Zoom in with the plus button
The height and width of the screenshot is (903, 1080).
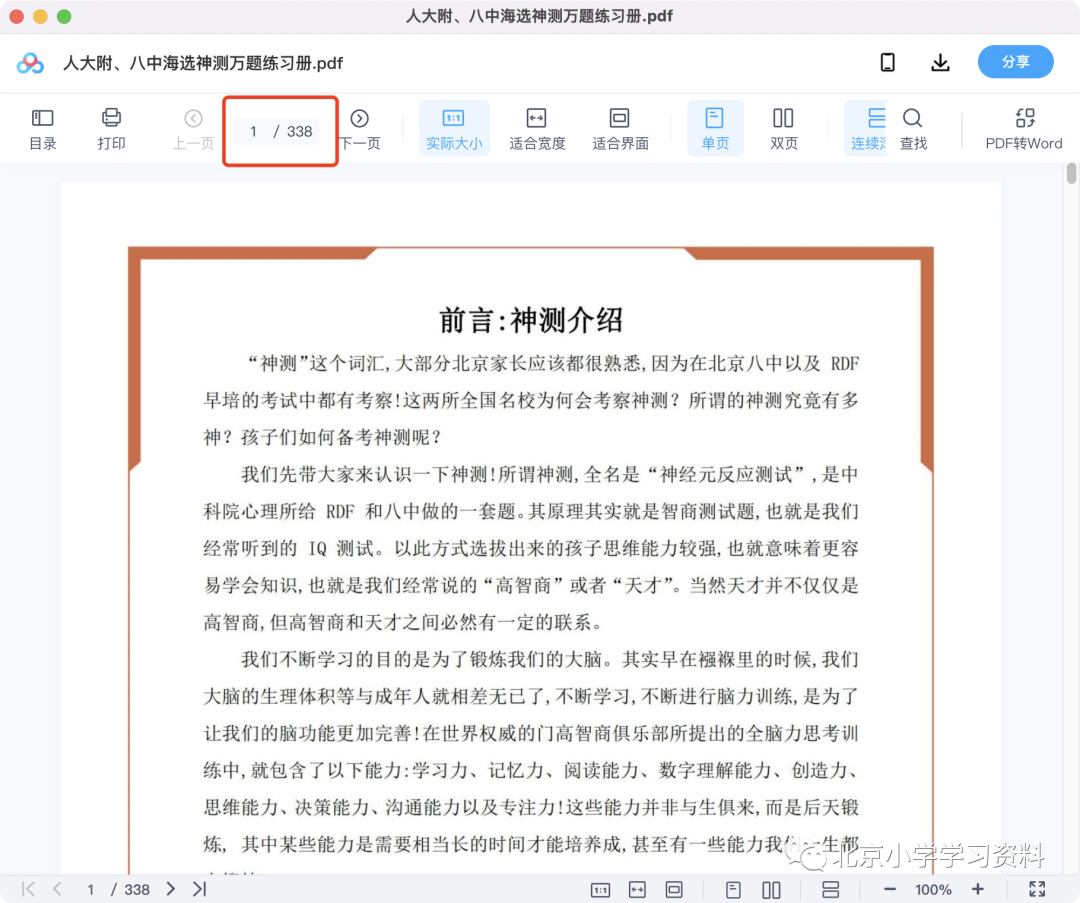pyautogui.click(x=977, y=889)
